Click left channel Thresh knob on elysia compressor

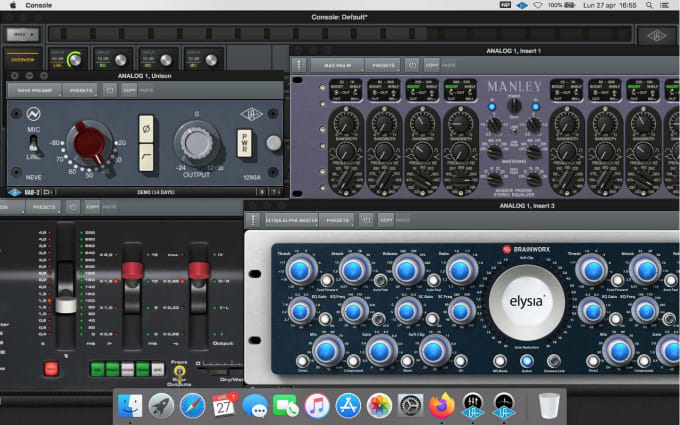[300, 269]
